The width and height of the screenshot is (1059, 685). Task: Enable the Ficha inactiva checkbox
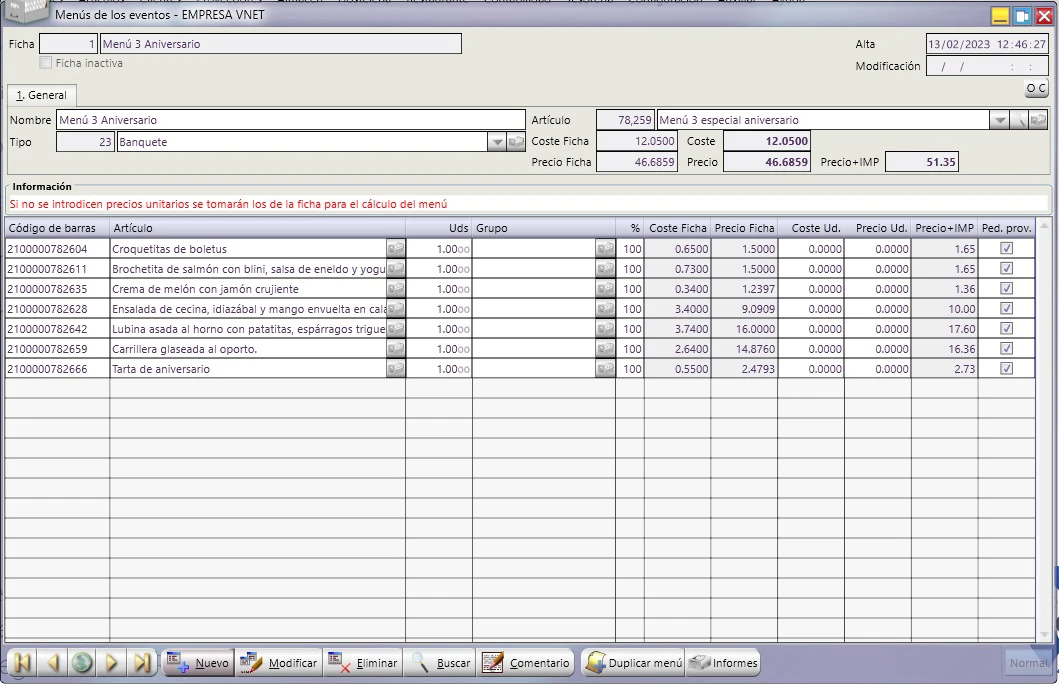pos(45,63)
